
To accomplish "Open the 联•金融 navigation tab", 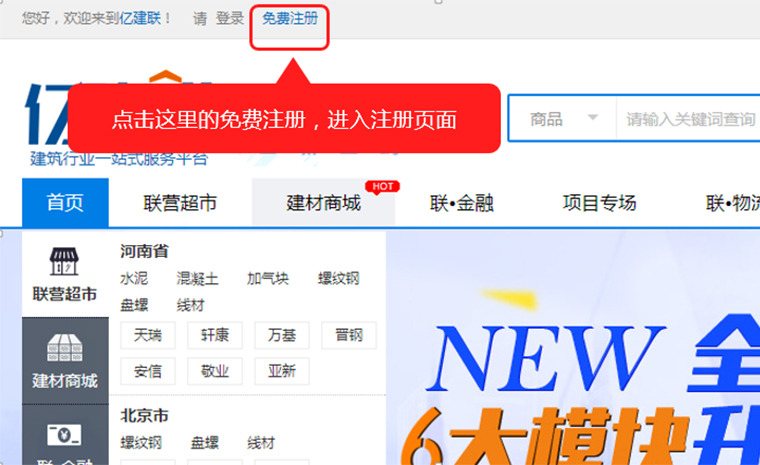I will click(461, 204).
